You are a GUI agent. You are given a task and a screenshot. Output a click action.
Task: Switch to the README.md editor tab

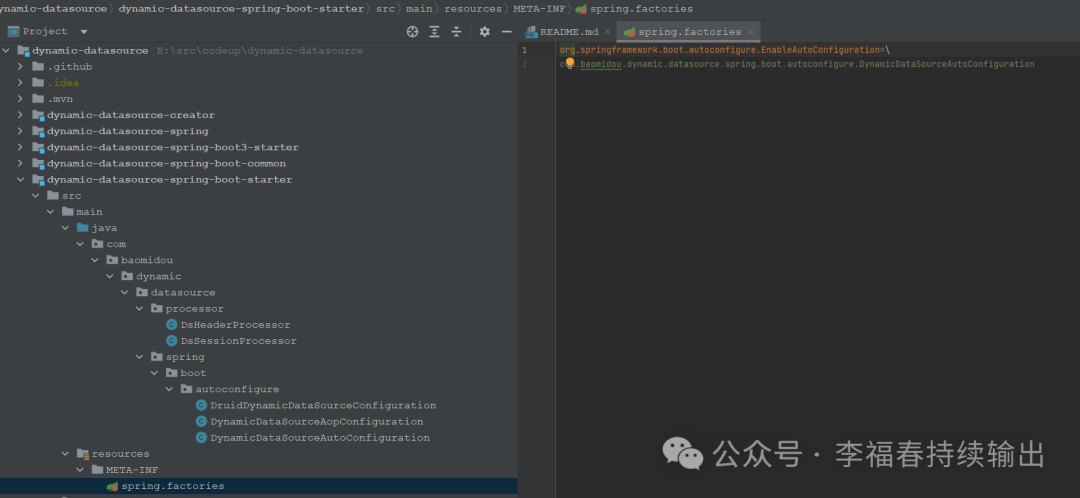pyautogui.click(x=569, y=32)
